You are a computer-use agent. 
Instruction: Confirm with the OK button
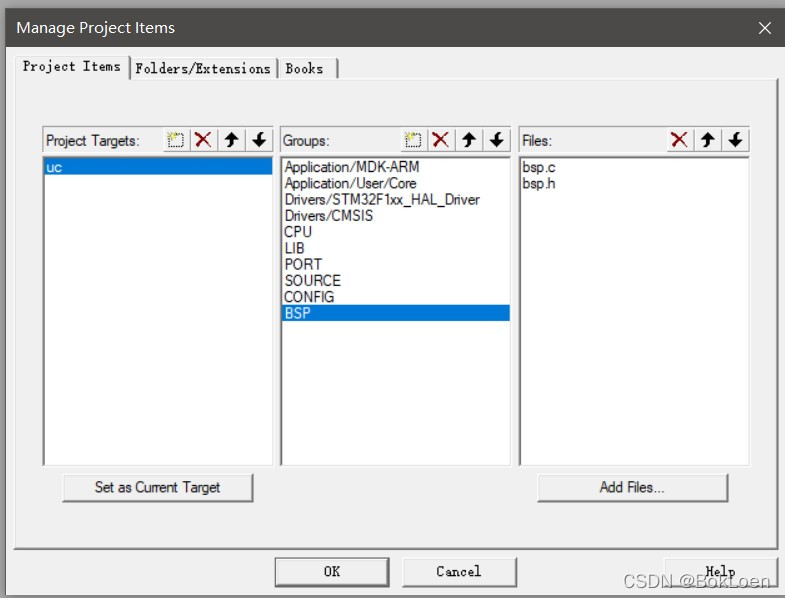332,571
